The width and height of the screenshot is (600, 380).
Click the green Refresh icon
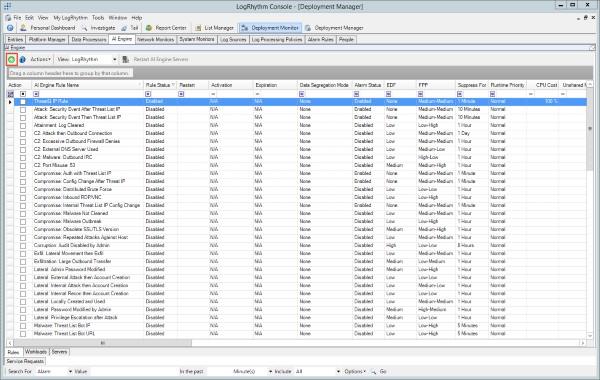click(x=11, y=59)
